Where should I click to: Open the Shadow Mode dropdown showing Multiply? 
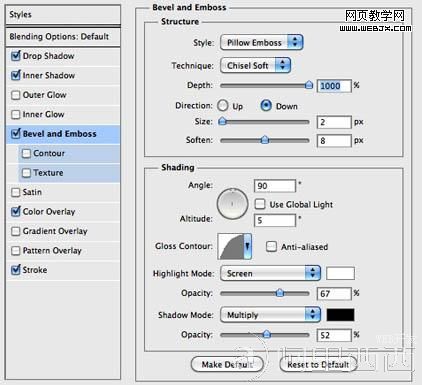point(270,315)
